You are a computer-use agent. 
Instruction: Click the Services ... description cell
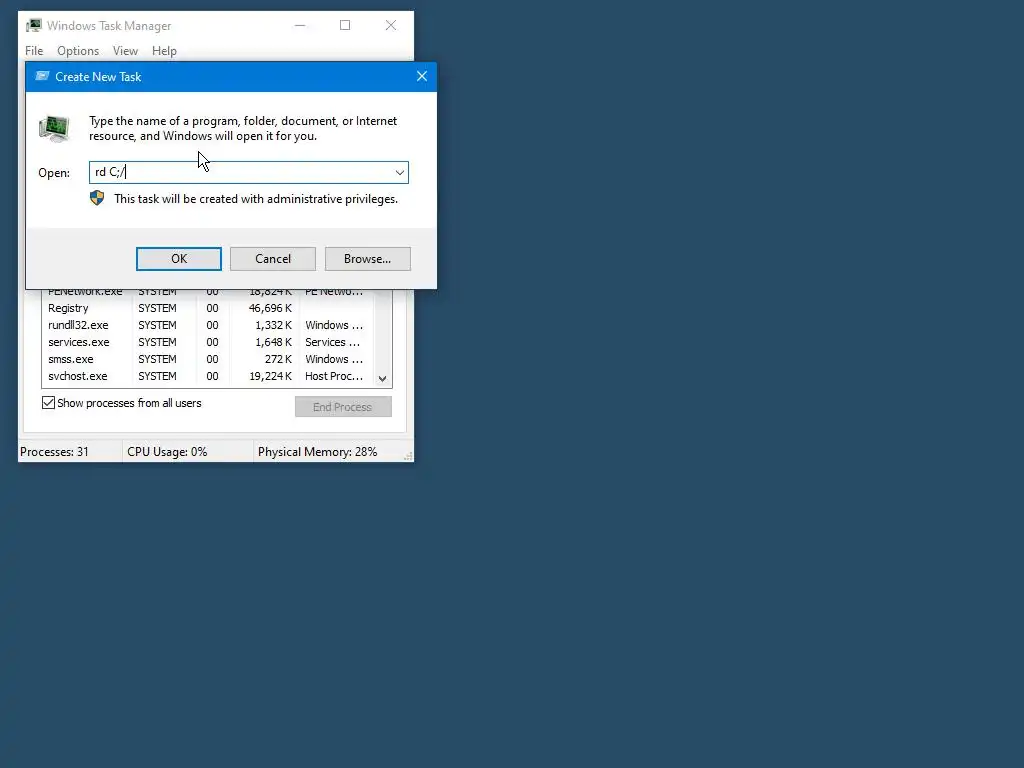click(332, 342)
